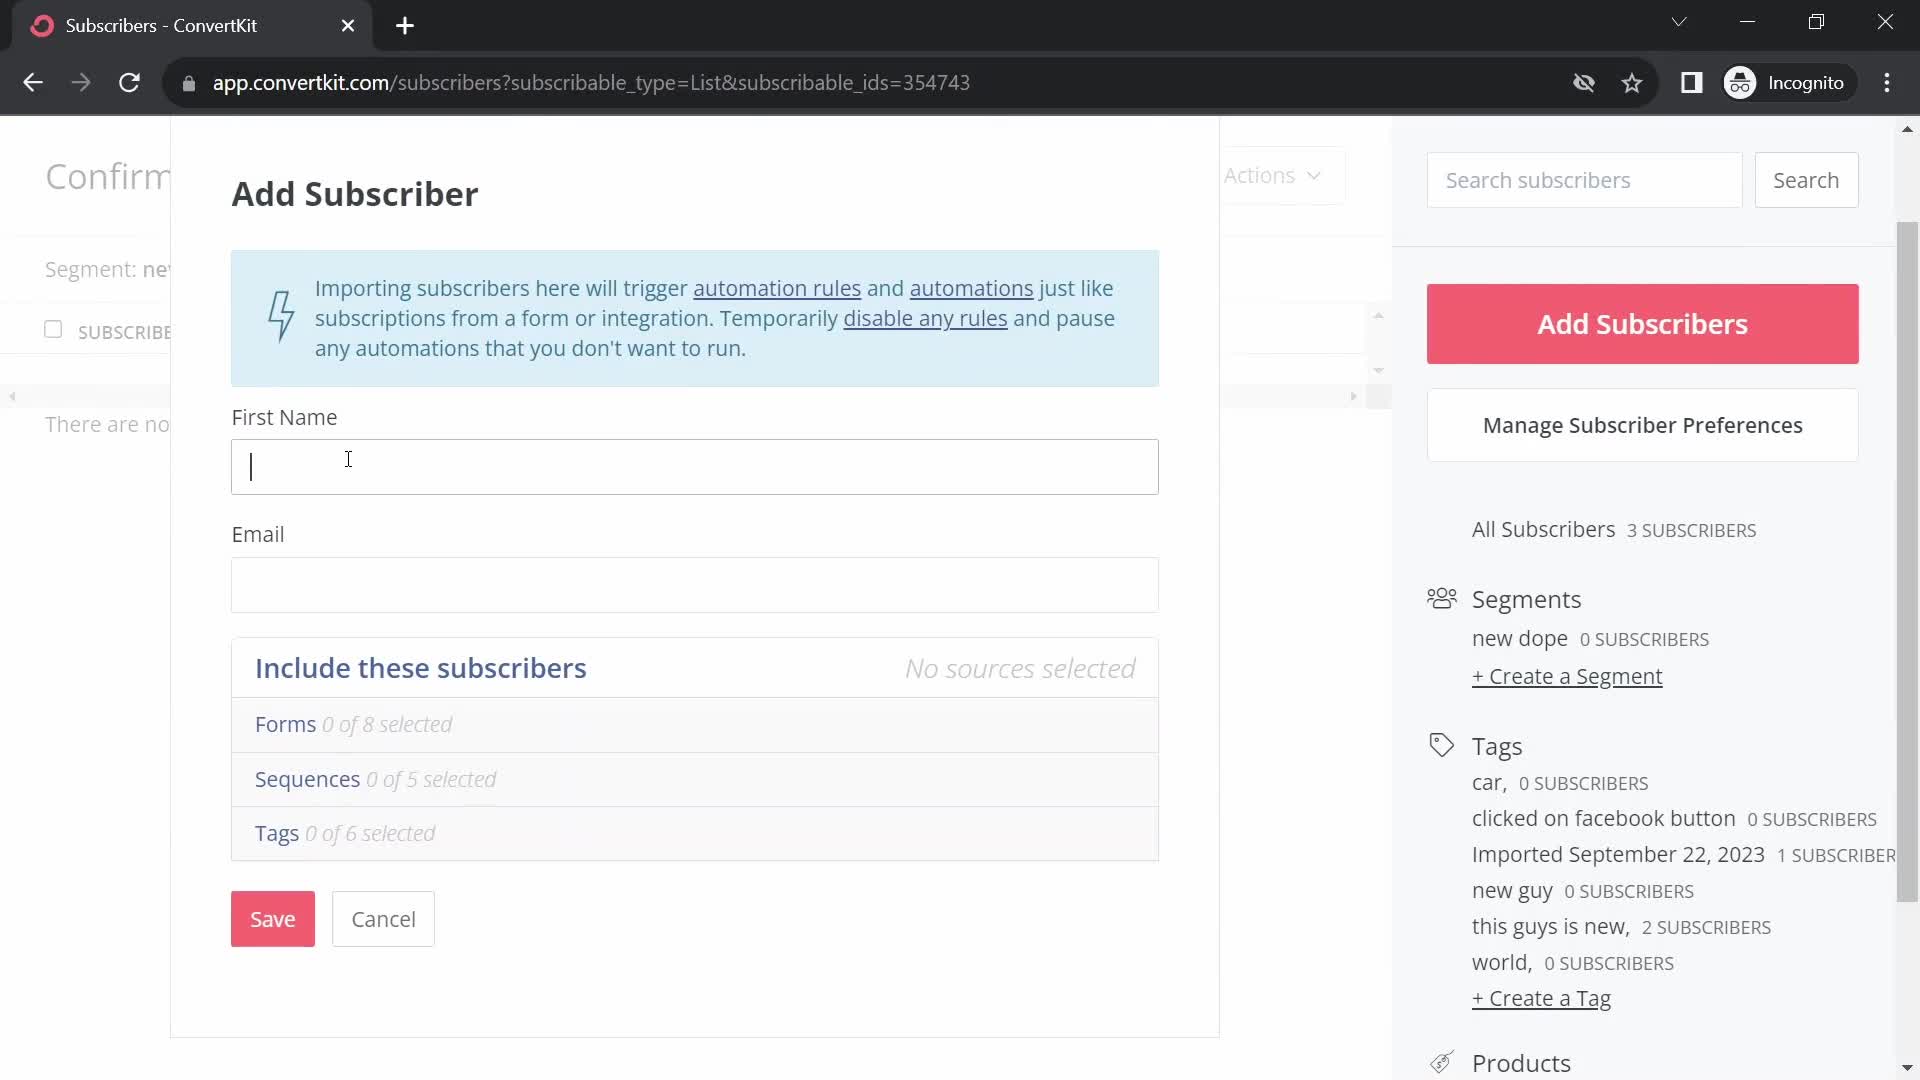This screenshot has height=1080, width=1920.
Task: Click the lightning bolt info icon
Action: click(281, 317)
